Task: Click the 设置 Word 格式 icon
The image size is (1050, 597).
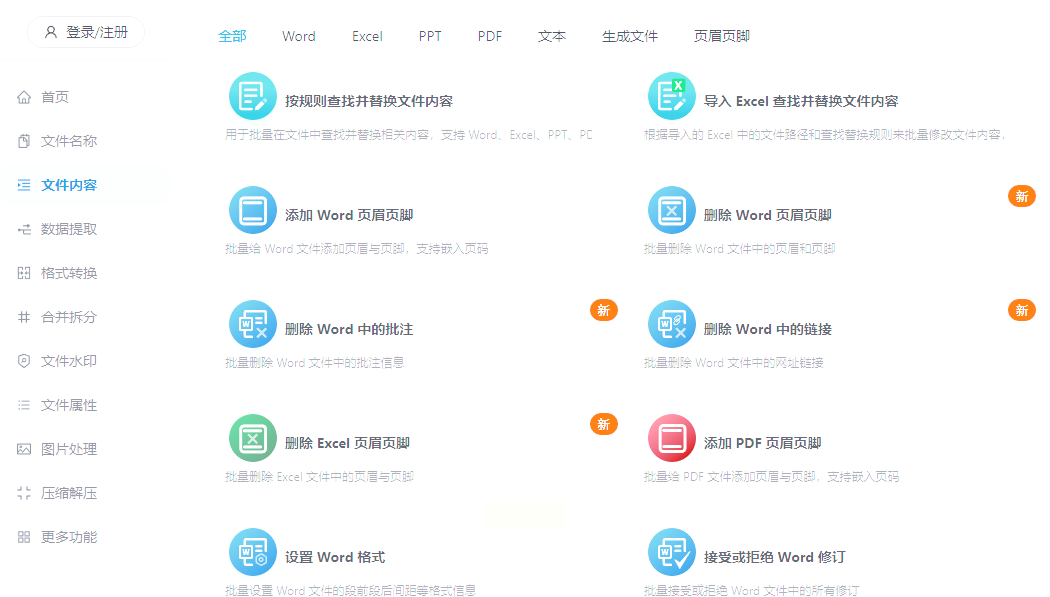Action: (x=252, y=552)
